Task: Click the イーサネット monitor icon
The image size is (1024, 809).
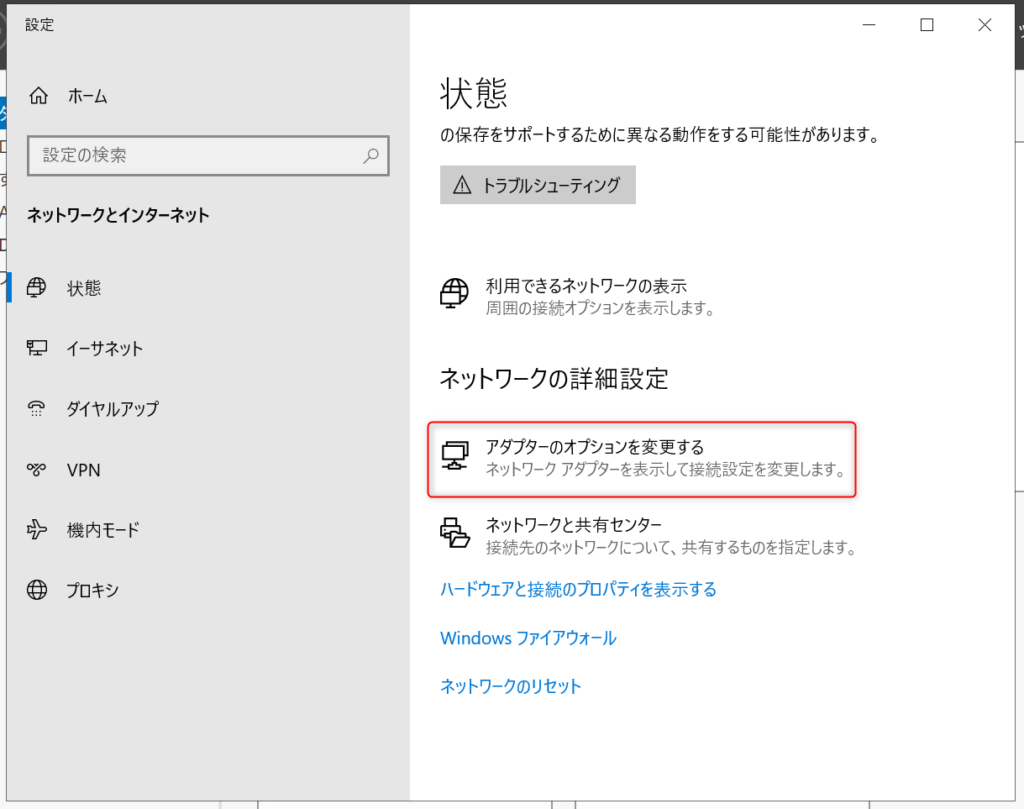Action: (x=38, y=348)
